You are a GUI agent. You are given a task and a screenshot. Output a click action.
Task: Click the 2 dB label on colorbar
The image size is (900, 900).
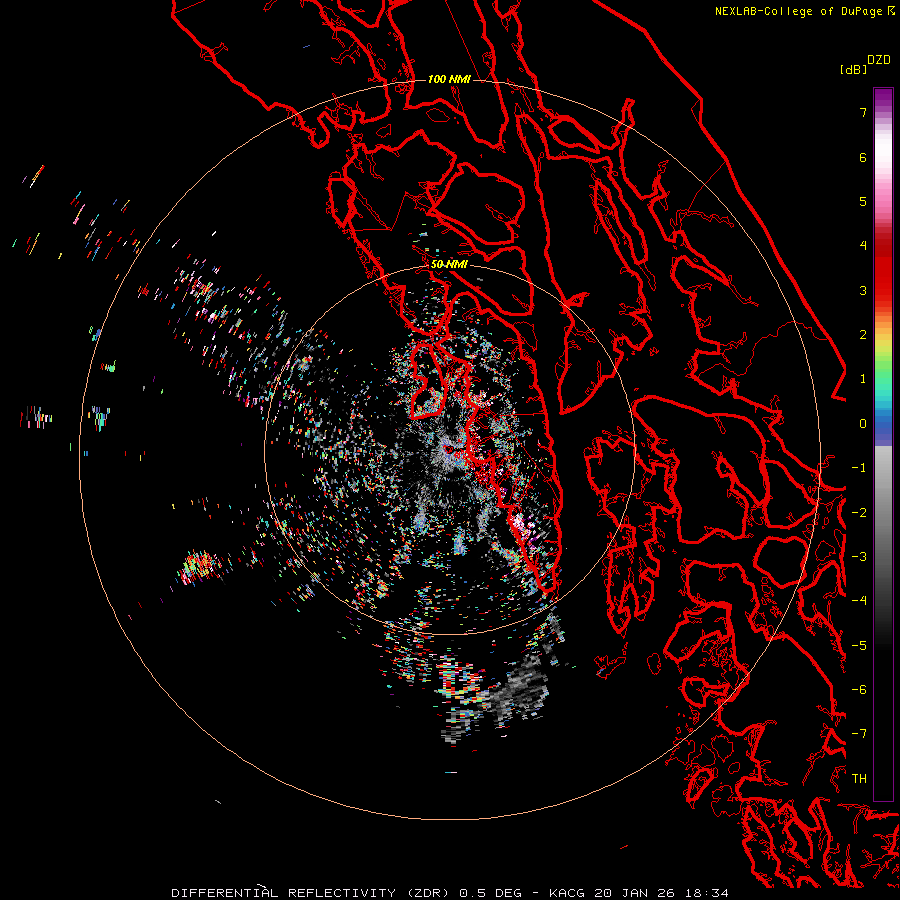[863, 335]
